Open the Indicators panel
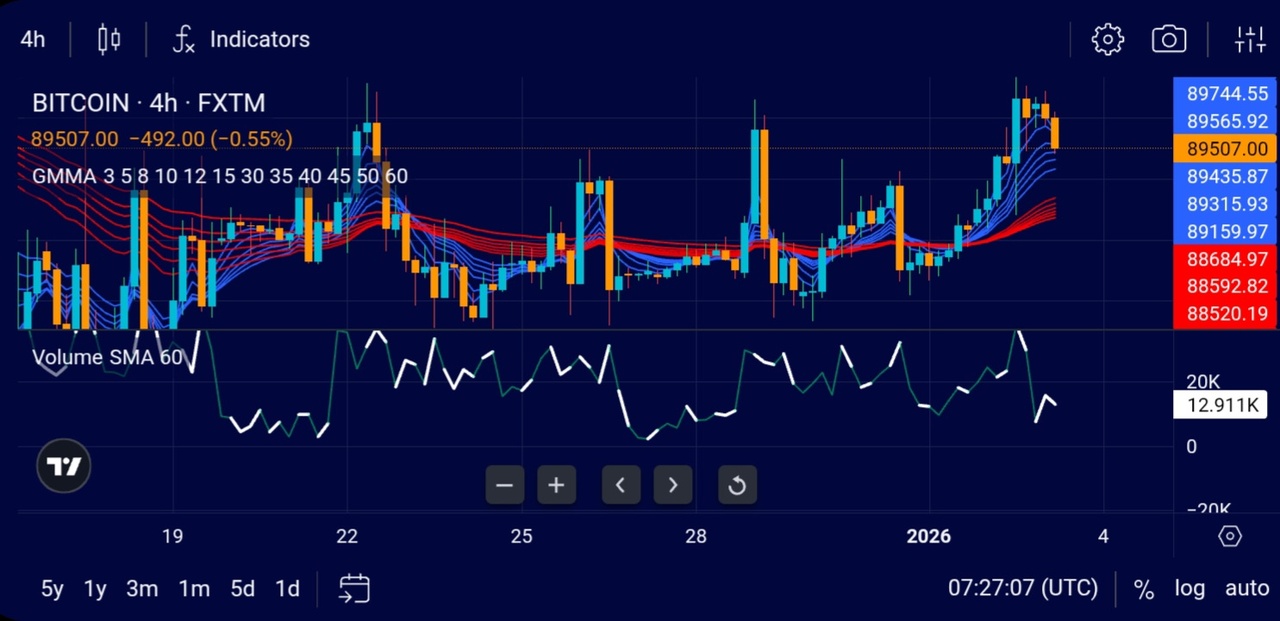This screenshot has height=621, width=1280. pyautogui.click(x=241, y=40)
